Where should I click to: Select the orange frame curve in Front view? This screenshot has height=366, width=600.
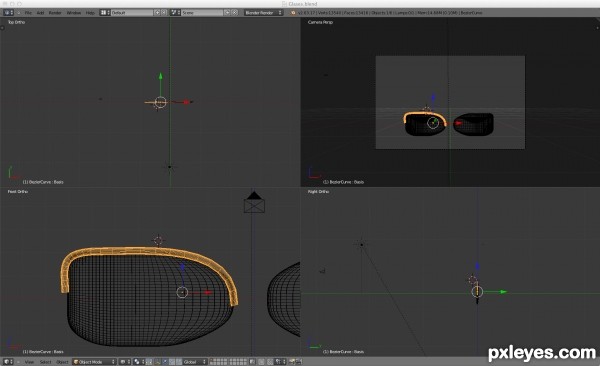point(149,251)
